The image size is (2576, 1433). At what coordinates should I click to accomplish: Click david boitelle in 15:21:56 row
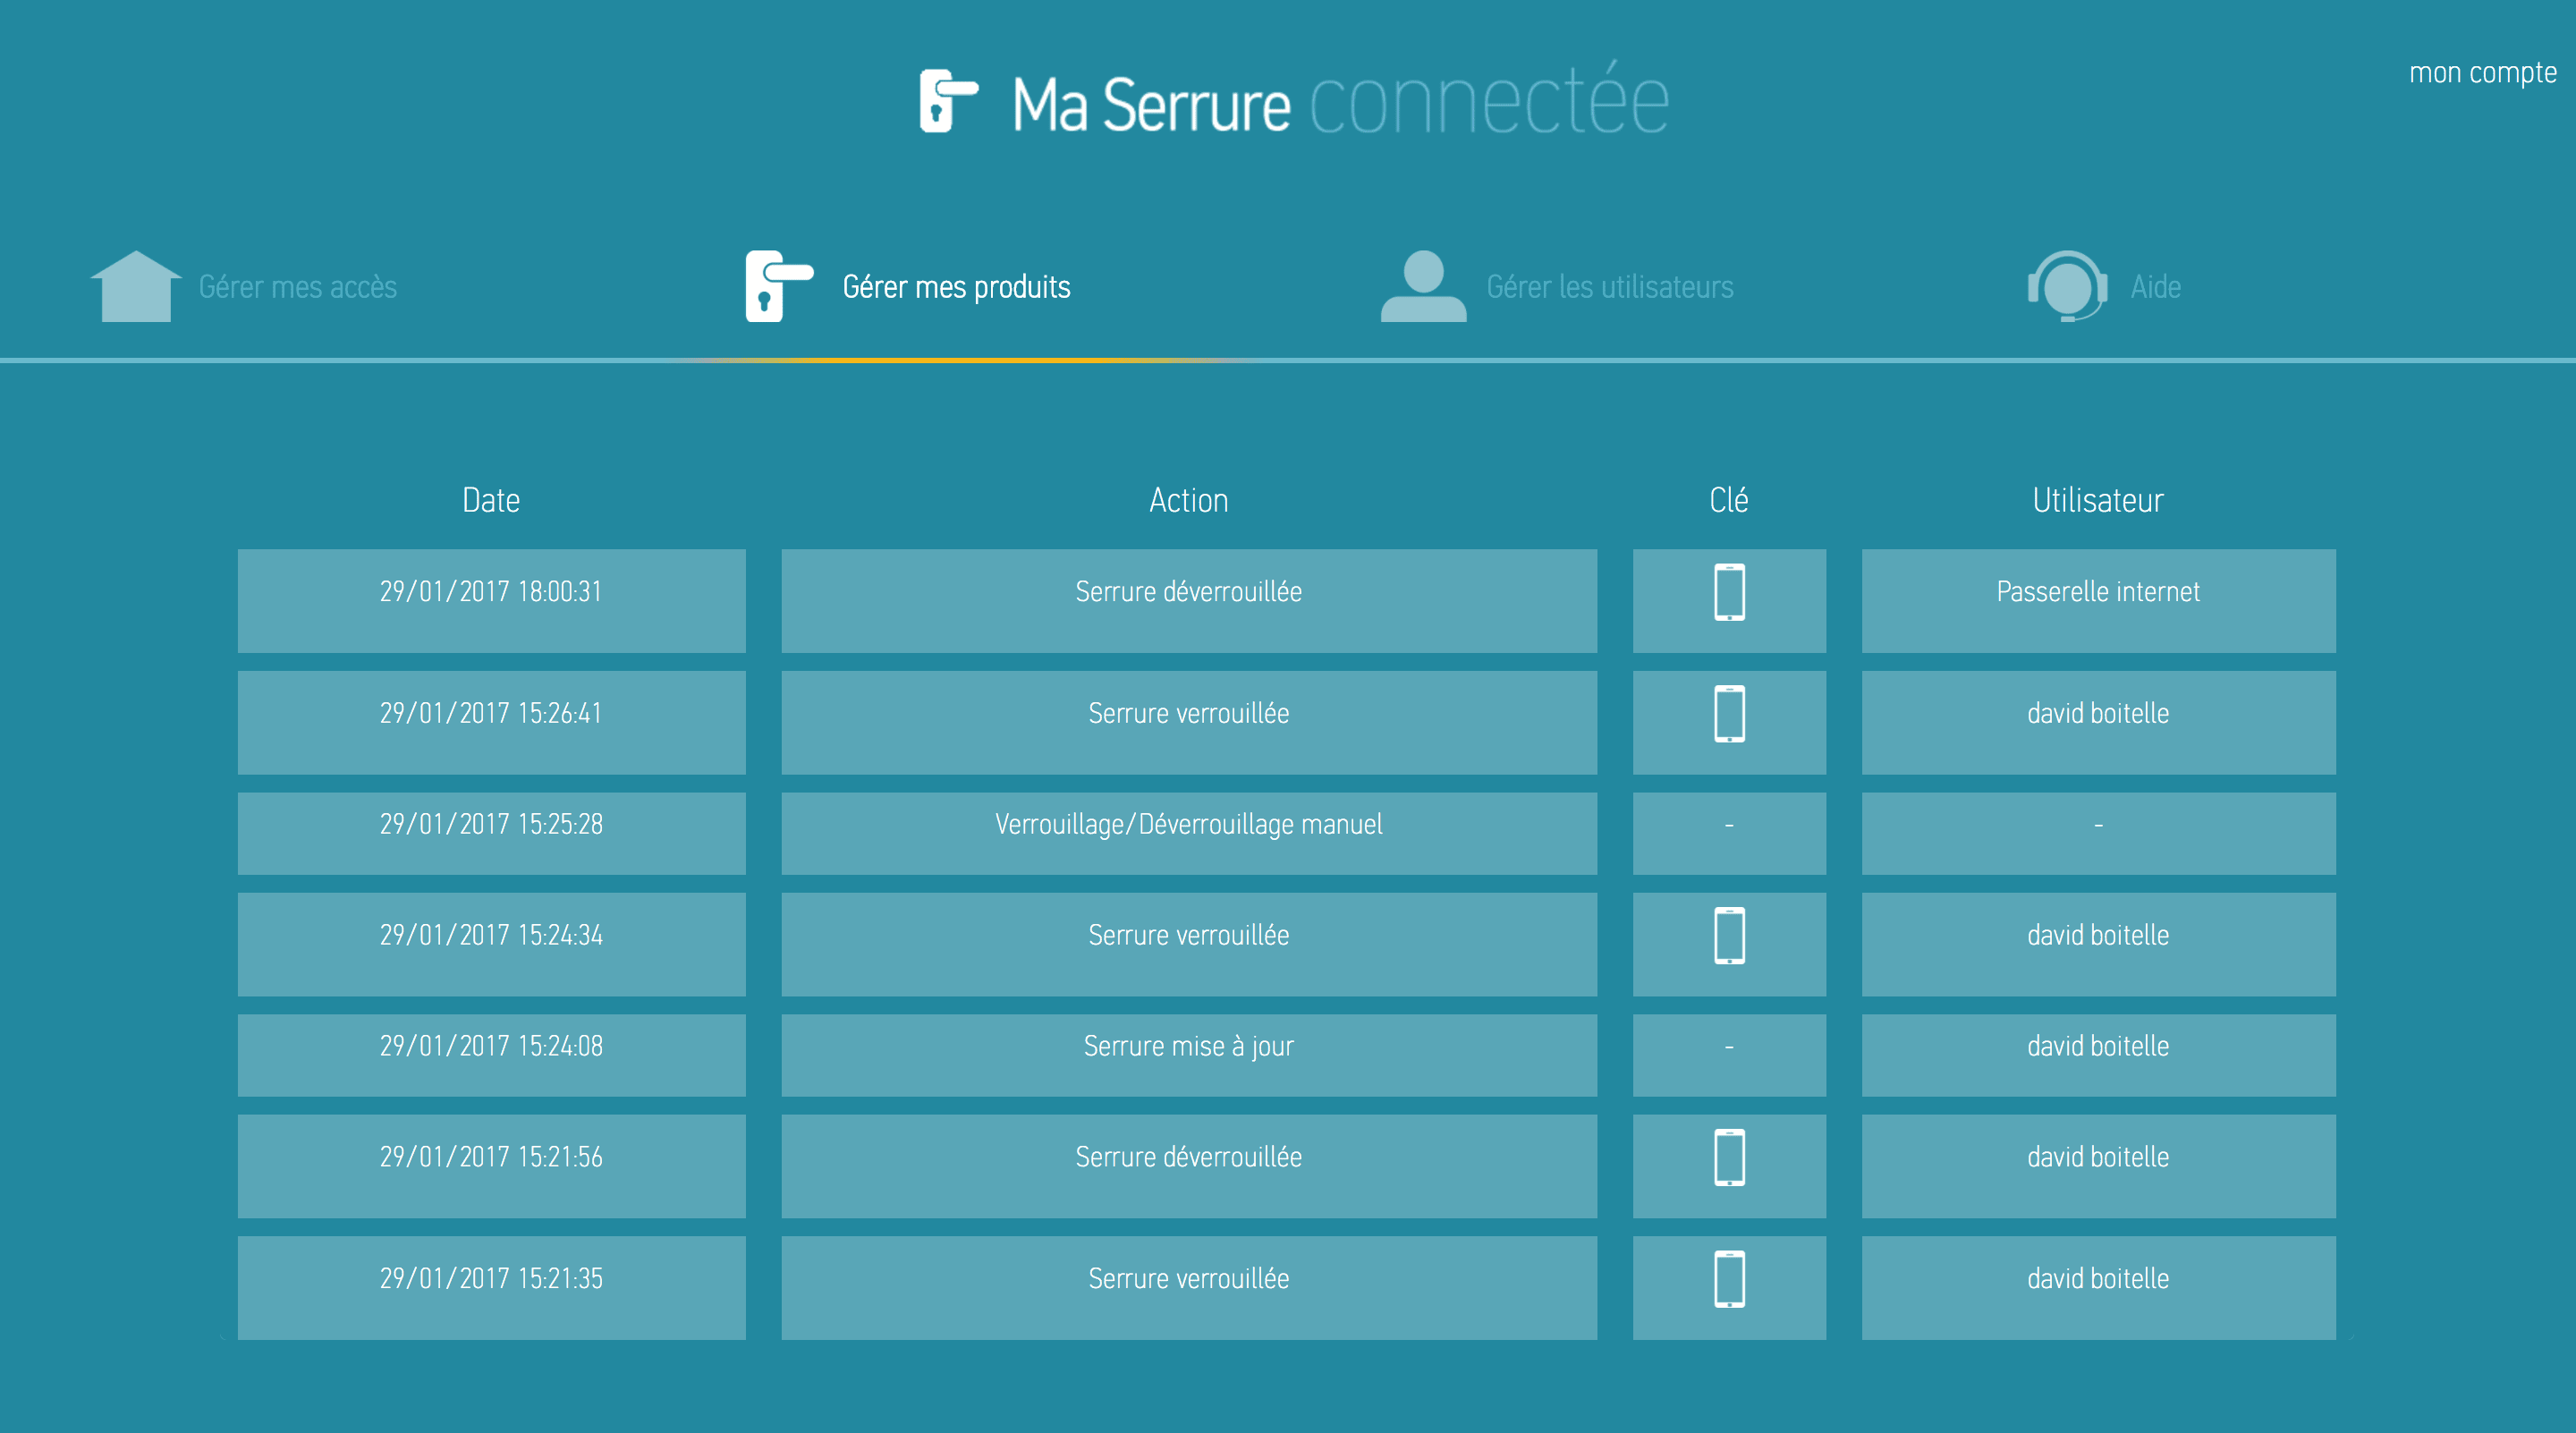(x=2098, y=1167)
